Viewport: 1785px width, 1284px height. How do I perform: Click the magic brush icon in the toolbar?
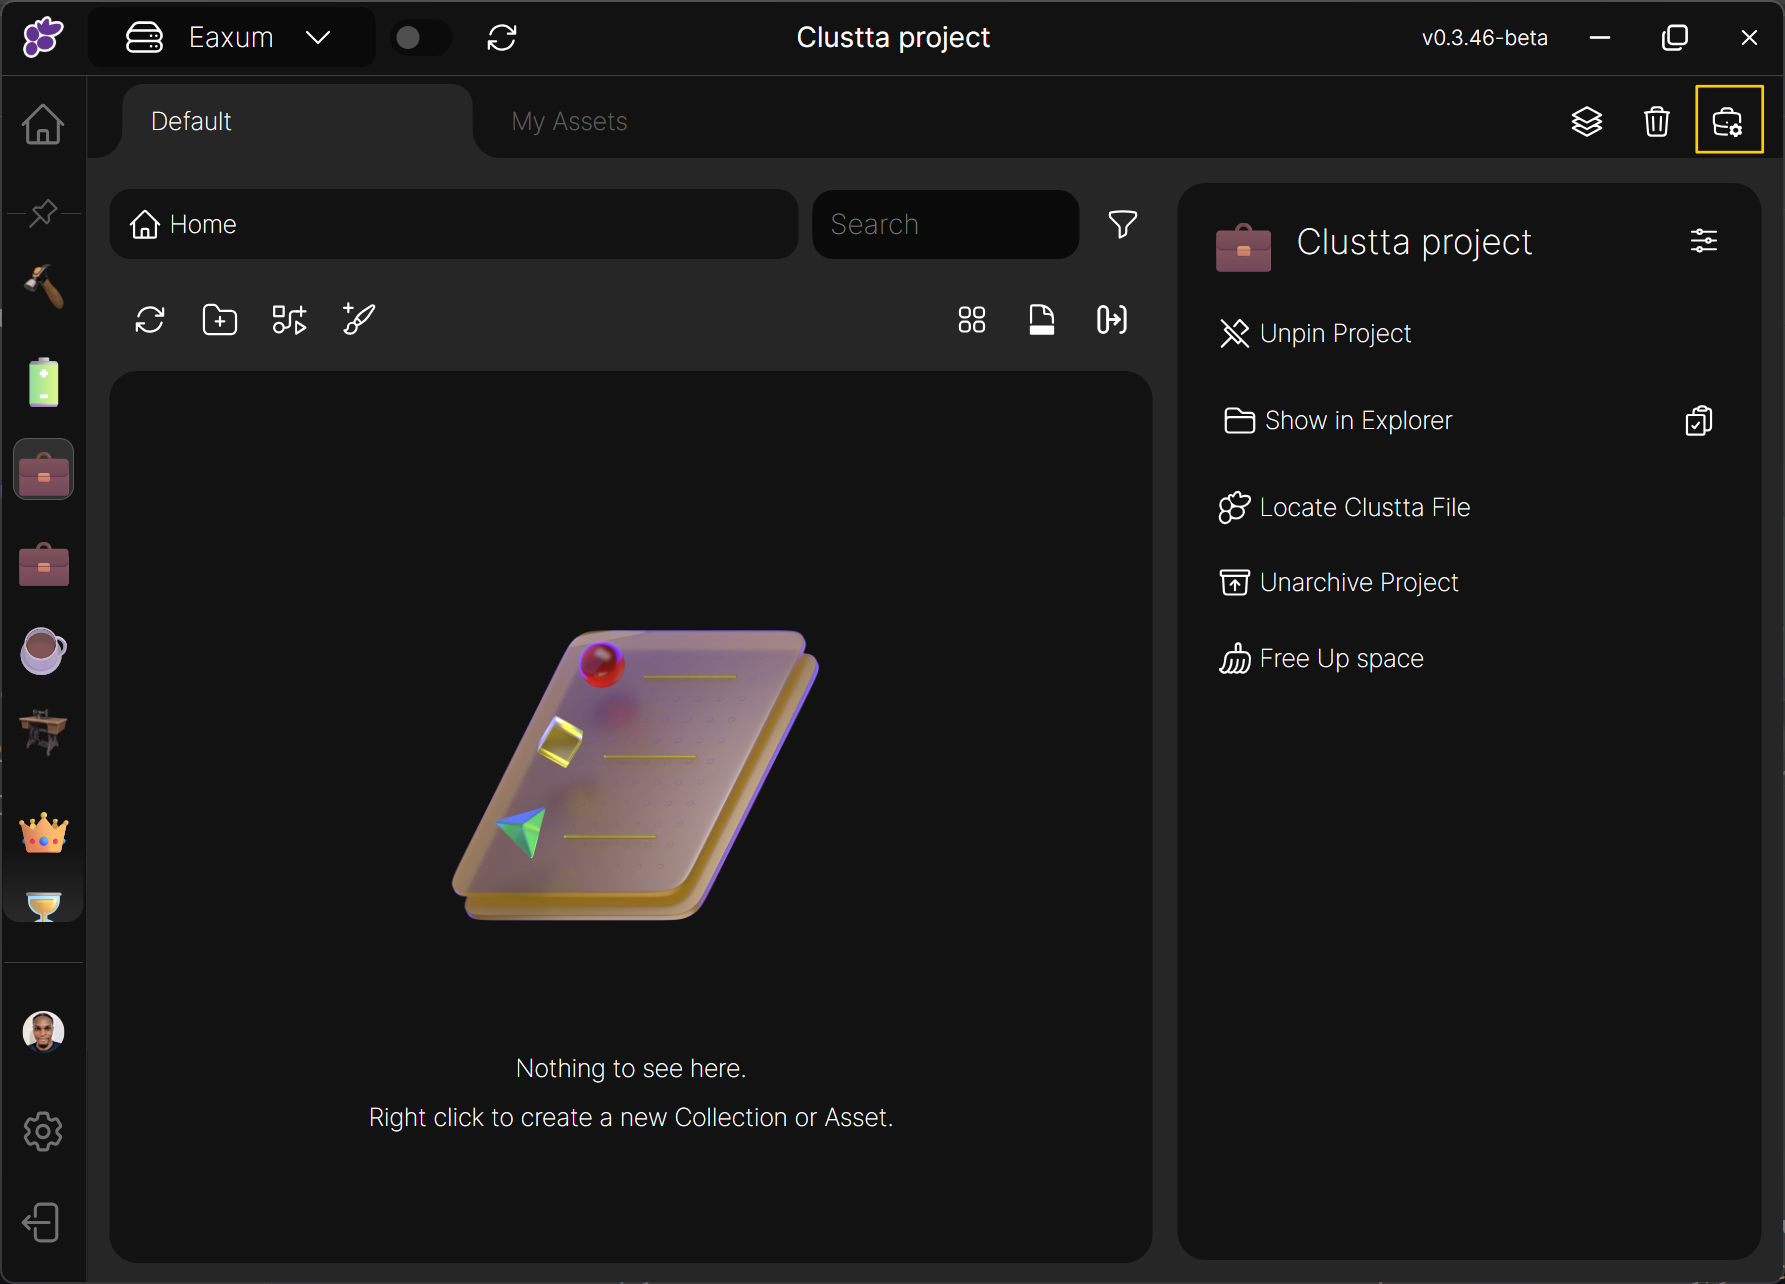point(358,320)
